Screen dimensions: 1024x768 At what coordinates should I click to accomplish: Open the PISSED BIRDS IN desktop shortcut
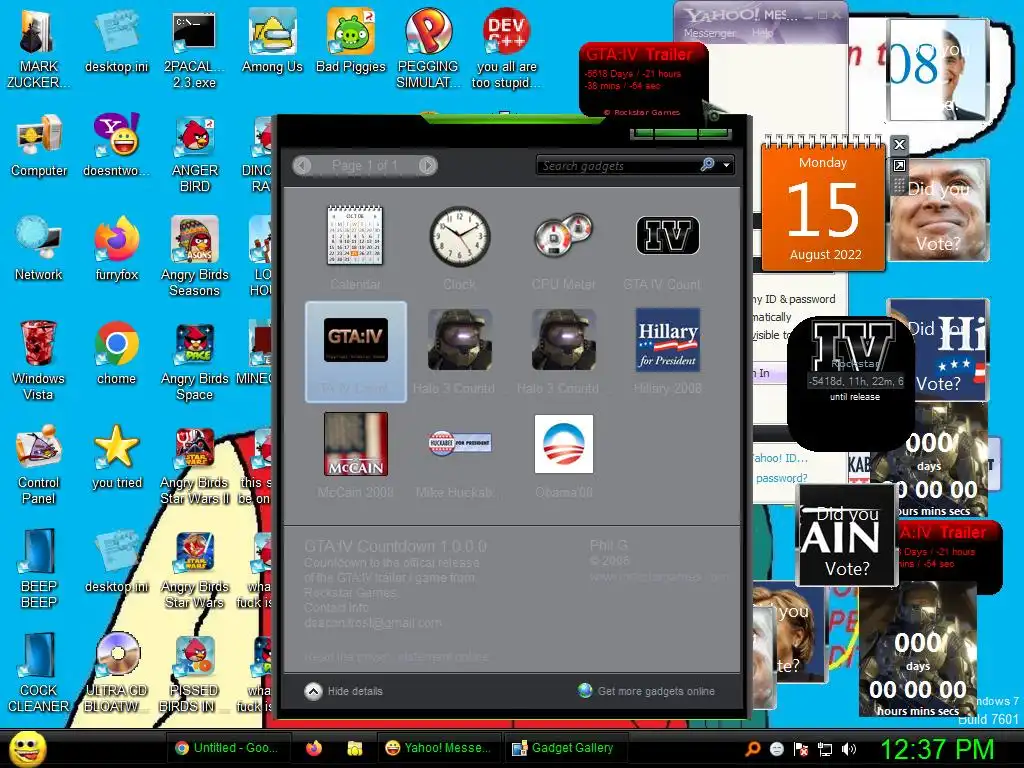point(195,672)
